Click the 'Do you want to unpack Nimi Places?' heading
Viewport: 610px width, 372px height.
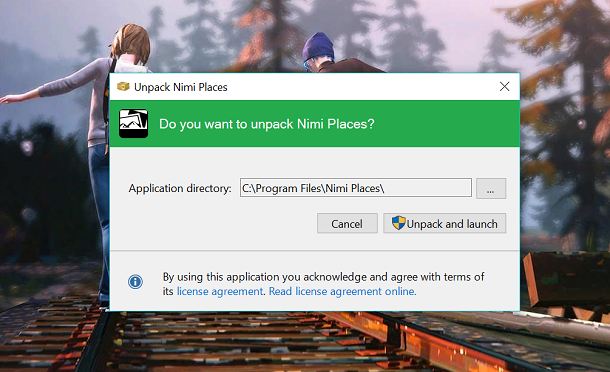[266, 124]
